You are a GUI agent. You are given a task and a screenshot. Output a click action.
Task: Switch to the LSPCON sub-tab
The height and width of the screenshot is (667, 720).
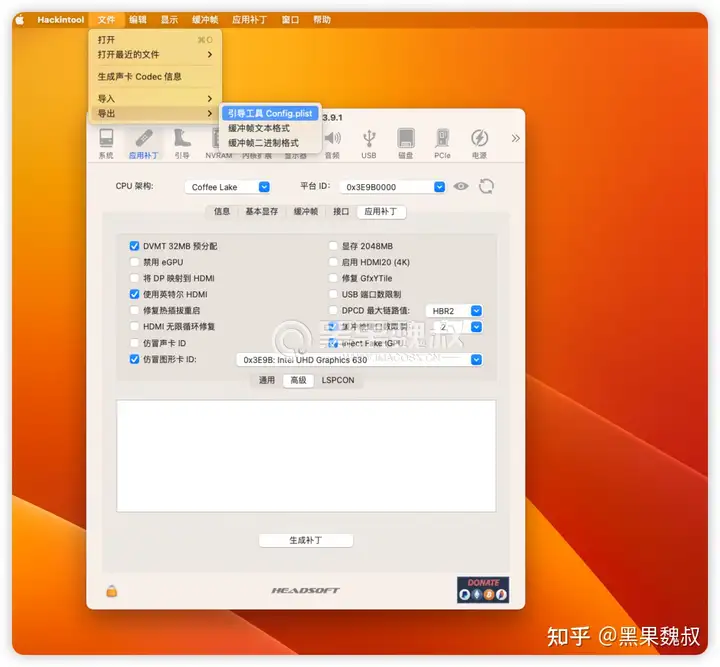click(x=338, y=380)
